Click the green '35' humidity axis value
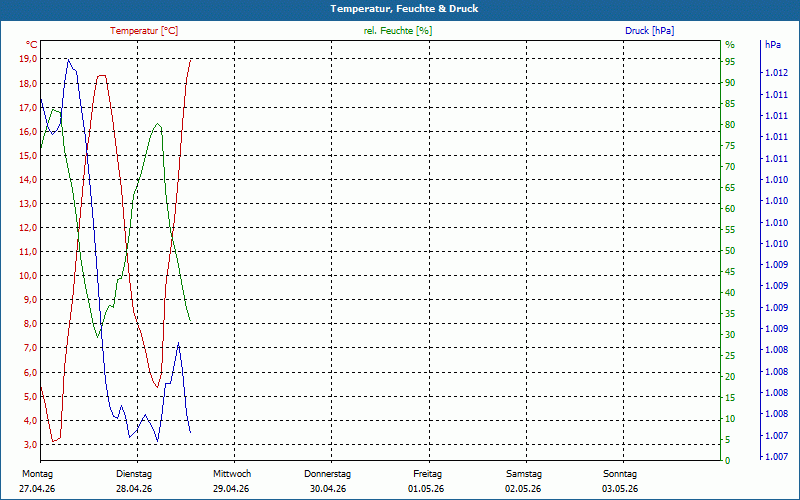This screenshot has width=800, height=500. click(730, 314)
